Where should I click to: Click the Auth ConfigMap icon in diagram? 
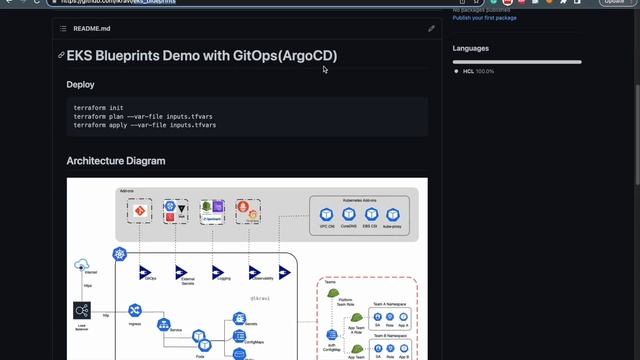332,335
